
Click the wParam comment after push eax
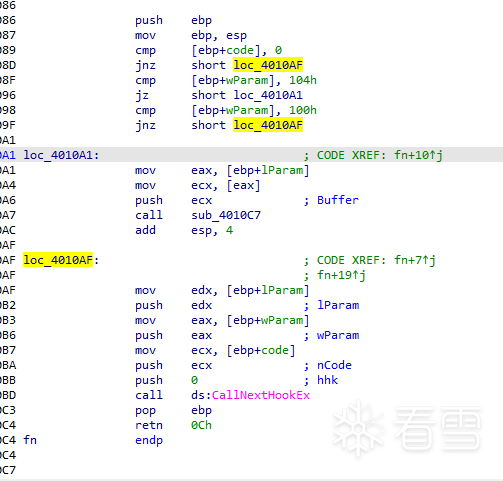(338, 335)
